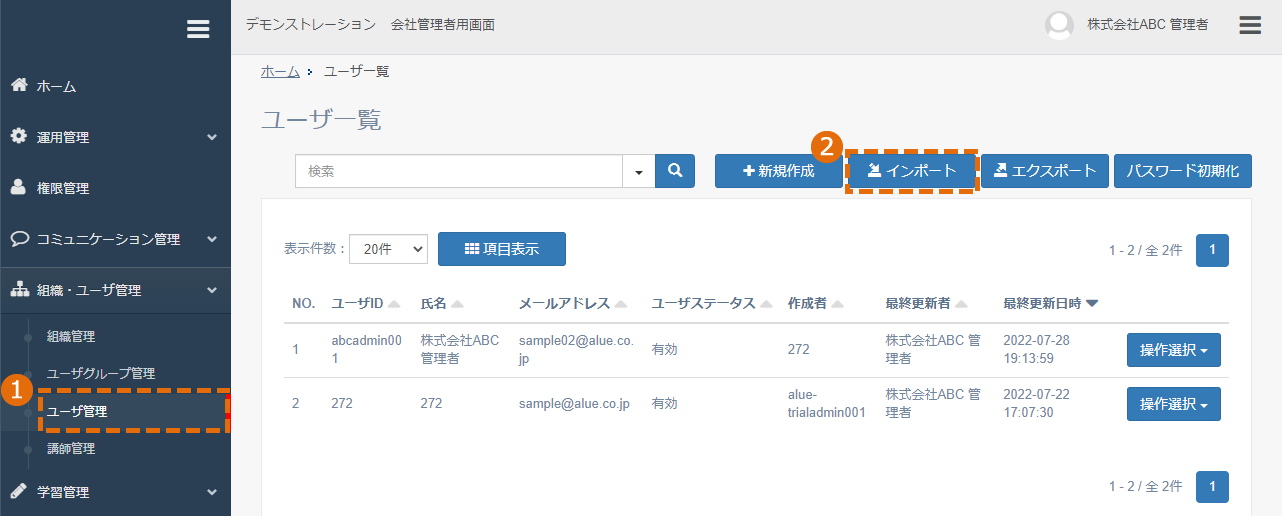Sort by メールアドレス column arrow
Image resolution: width=1282 pixels, height=516 pixels.
(621, 304)
